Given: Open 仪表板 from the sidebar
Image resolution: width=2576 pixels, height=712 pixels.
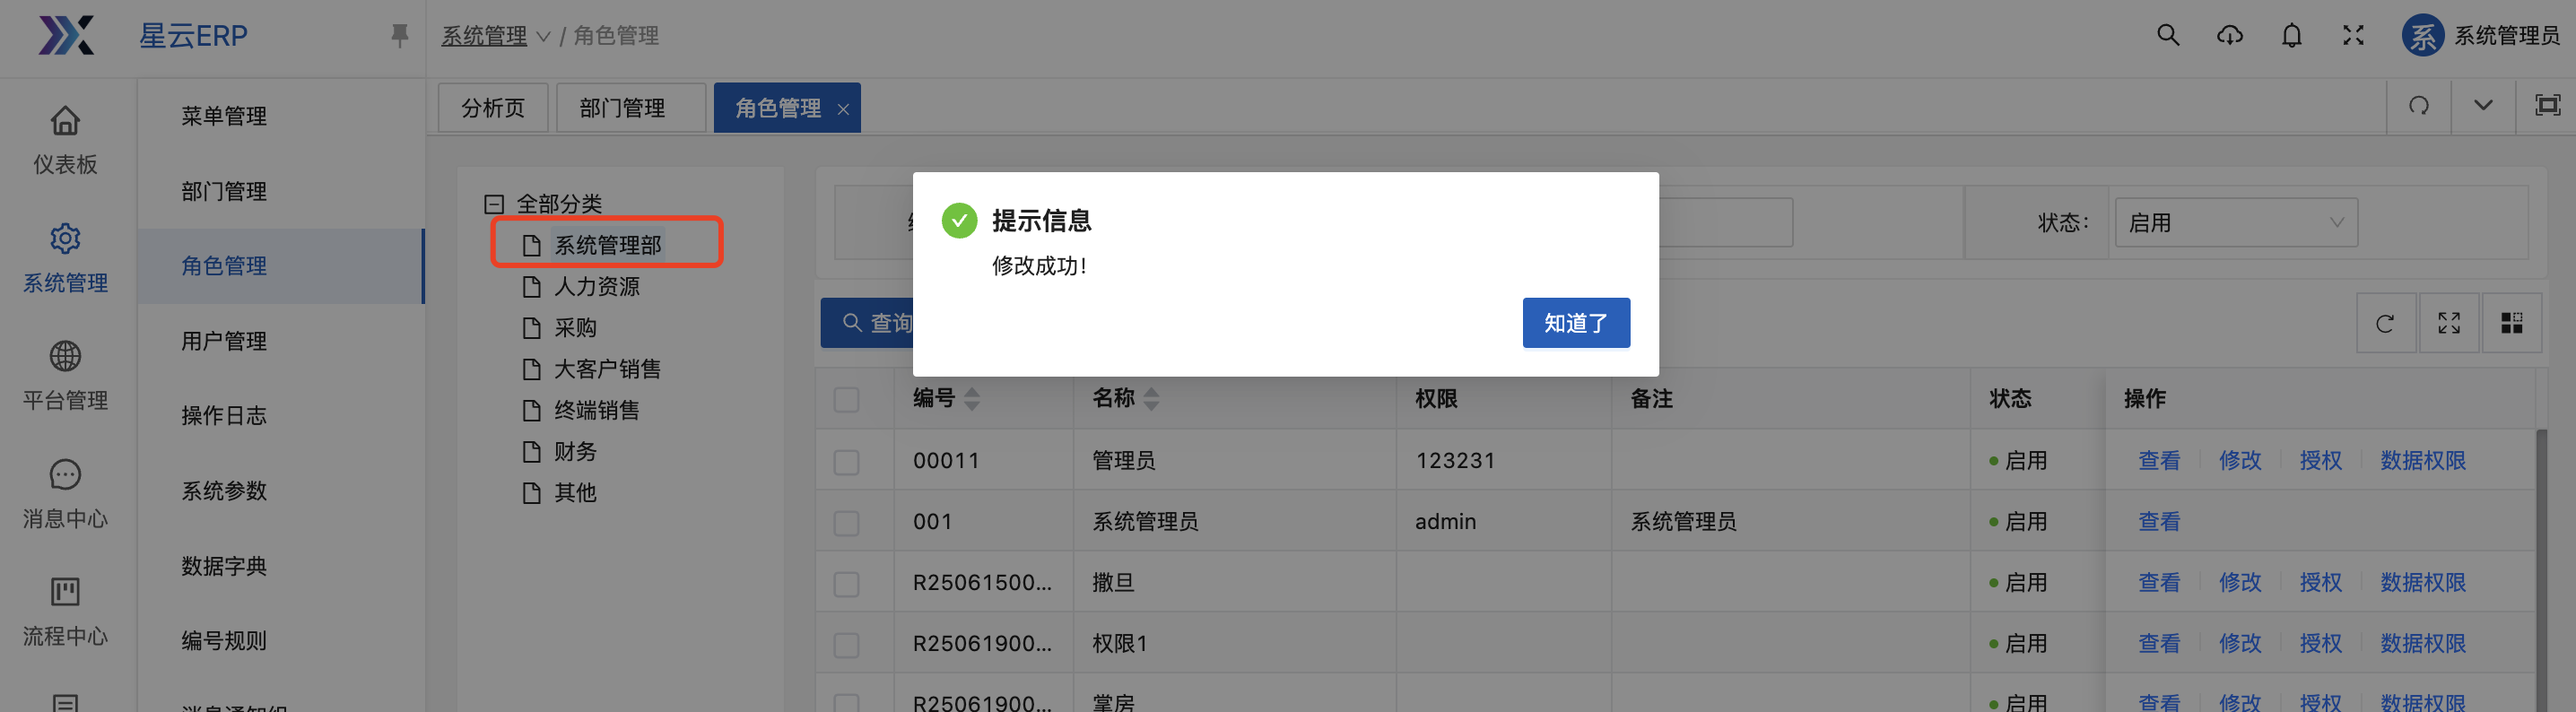Looking at the screenshot, I should [x=65, y=140].
